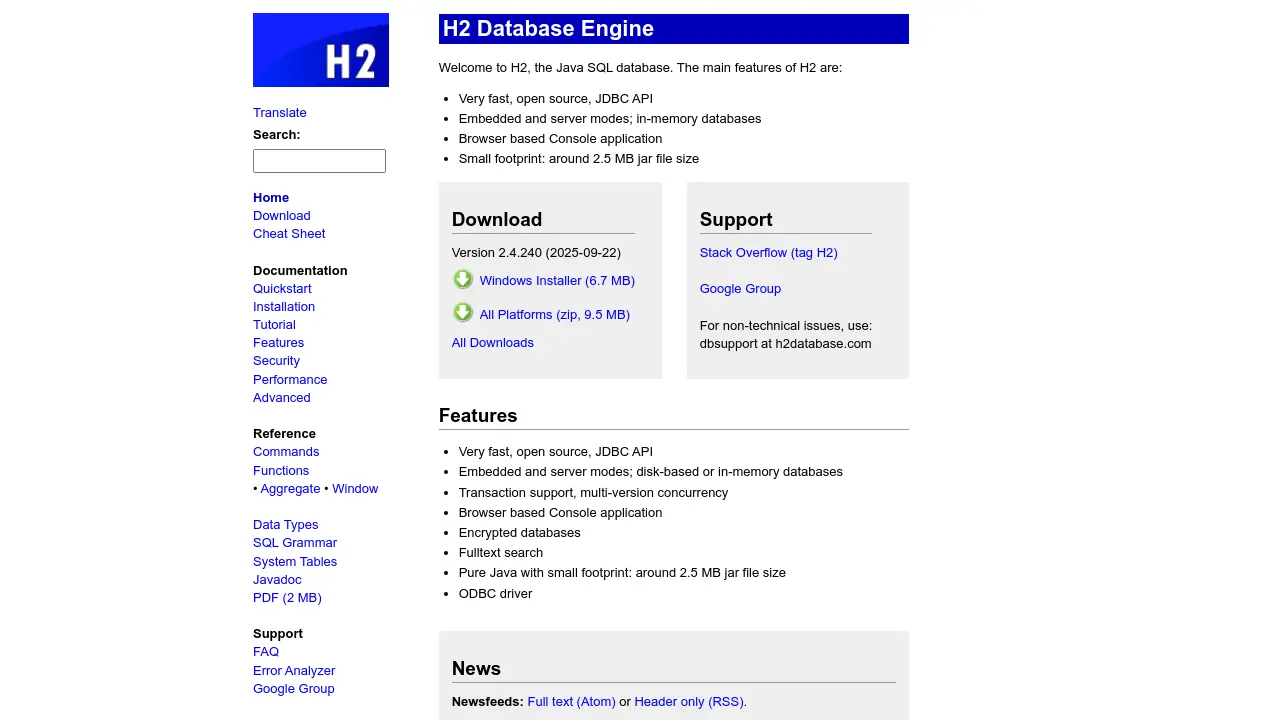Open Google Group link in Support box
Viewport: 1280px width, 720px height.
pos(740,289)
